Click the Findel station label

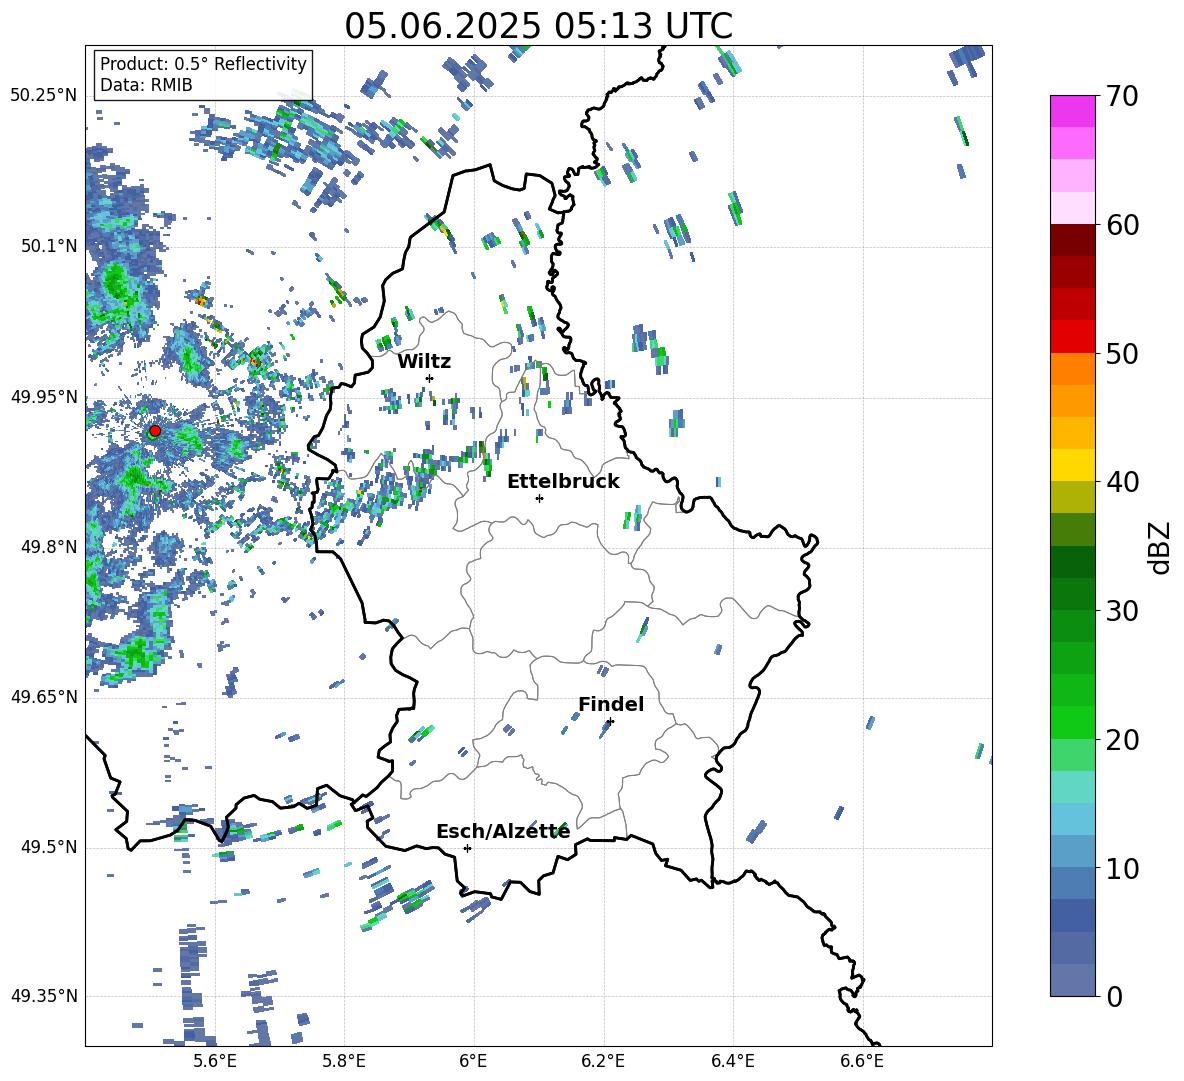611,704
